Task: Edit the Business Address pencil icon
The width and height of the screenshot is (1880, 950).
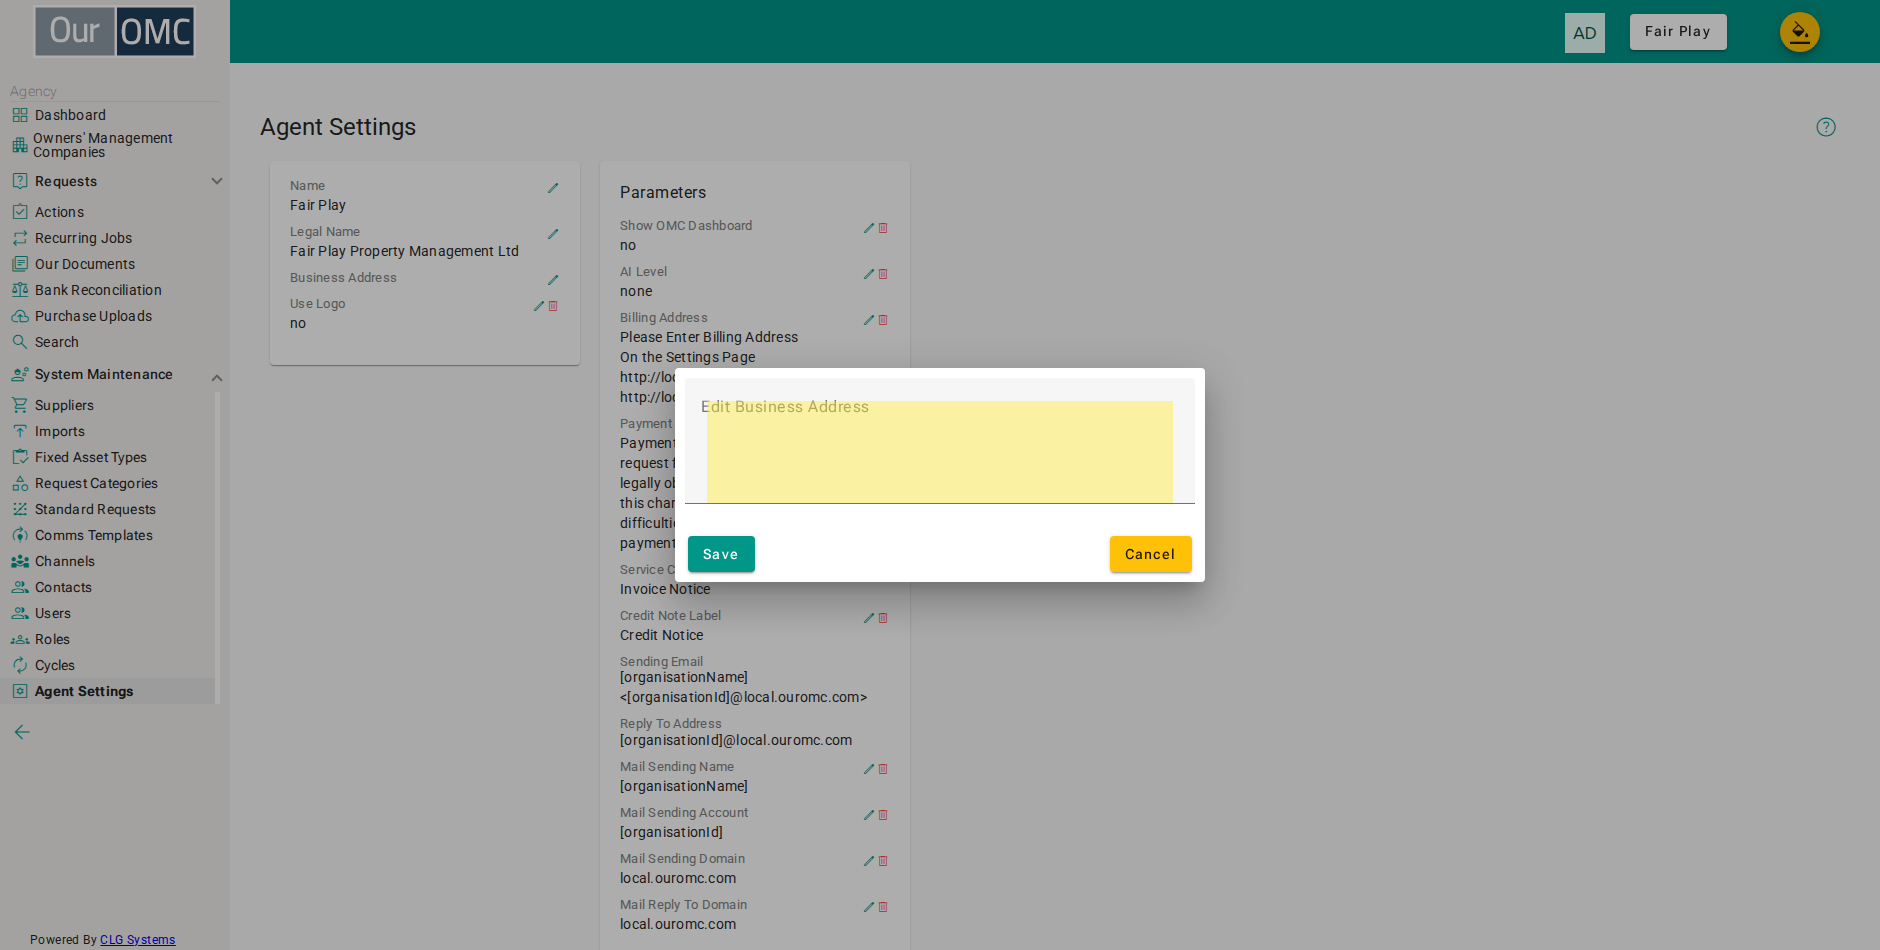Action: [553, 280]
